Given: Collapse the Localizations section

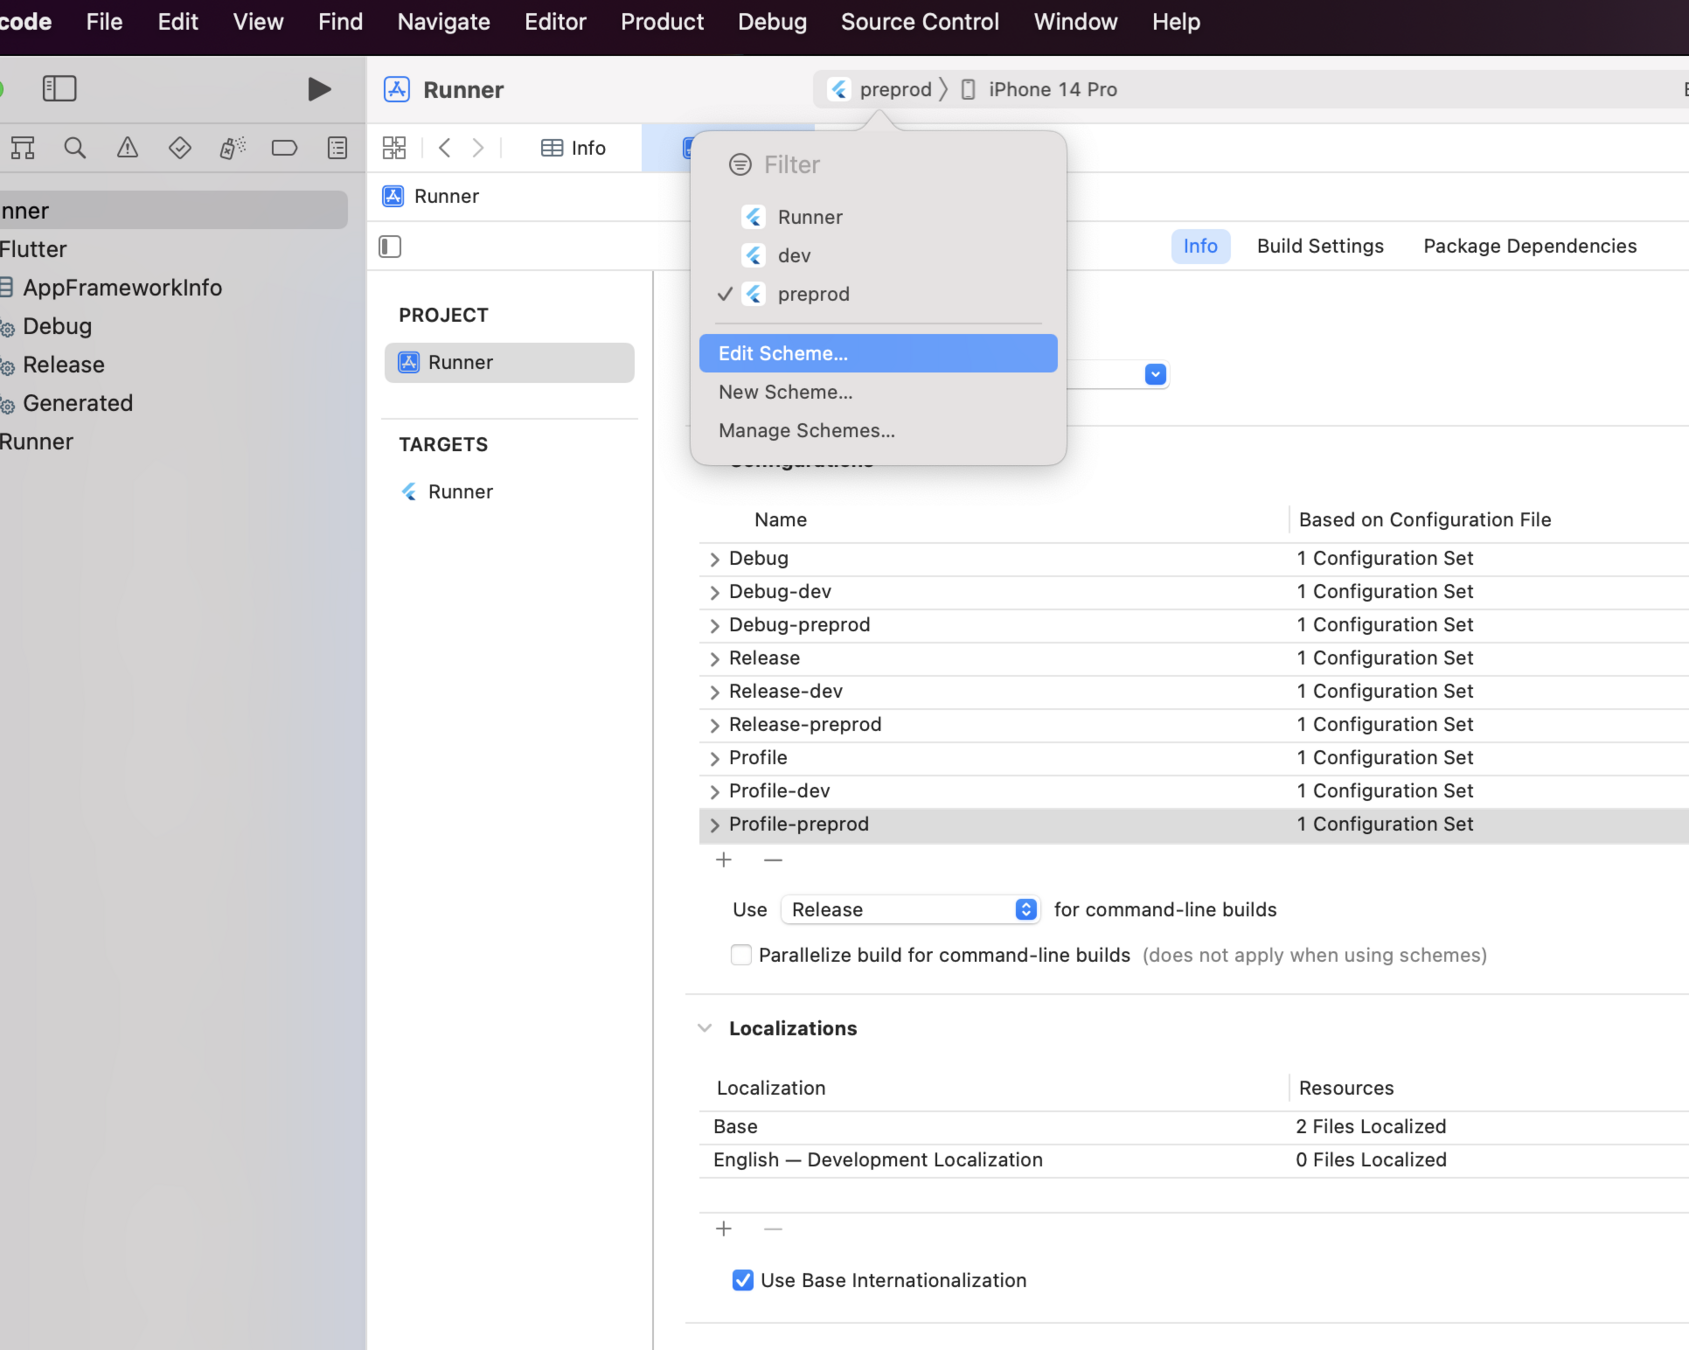Looking at the screenshot, I should pos(705,1028).
